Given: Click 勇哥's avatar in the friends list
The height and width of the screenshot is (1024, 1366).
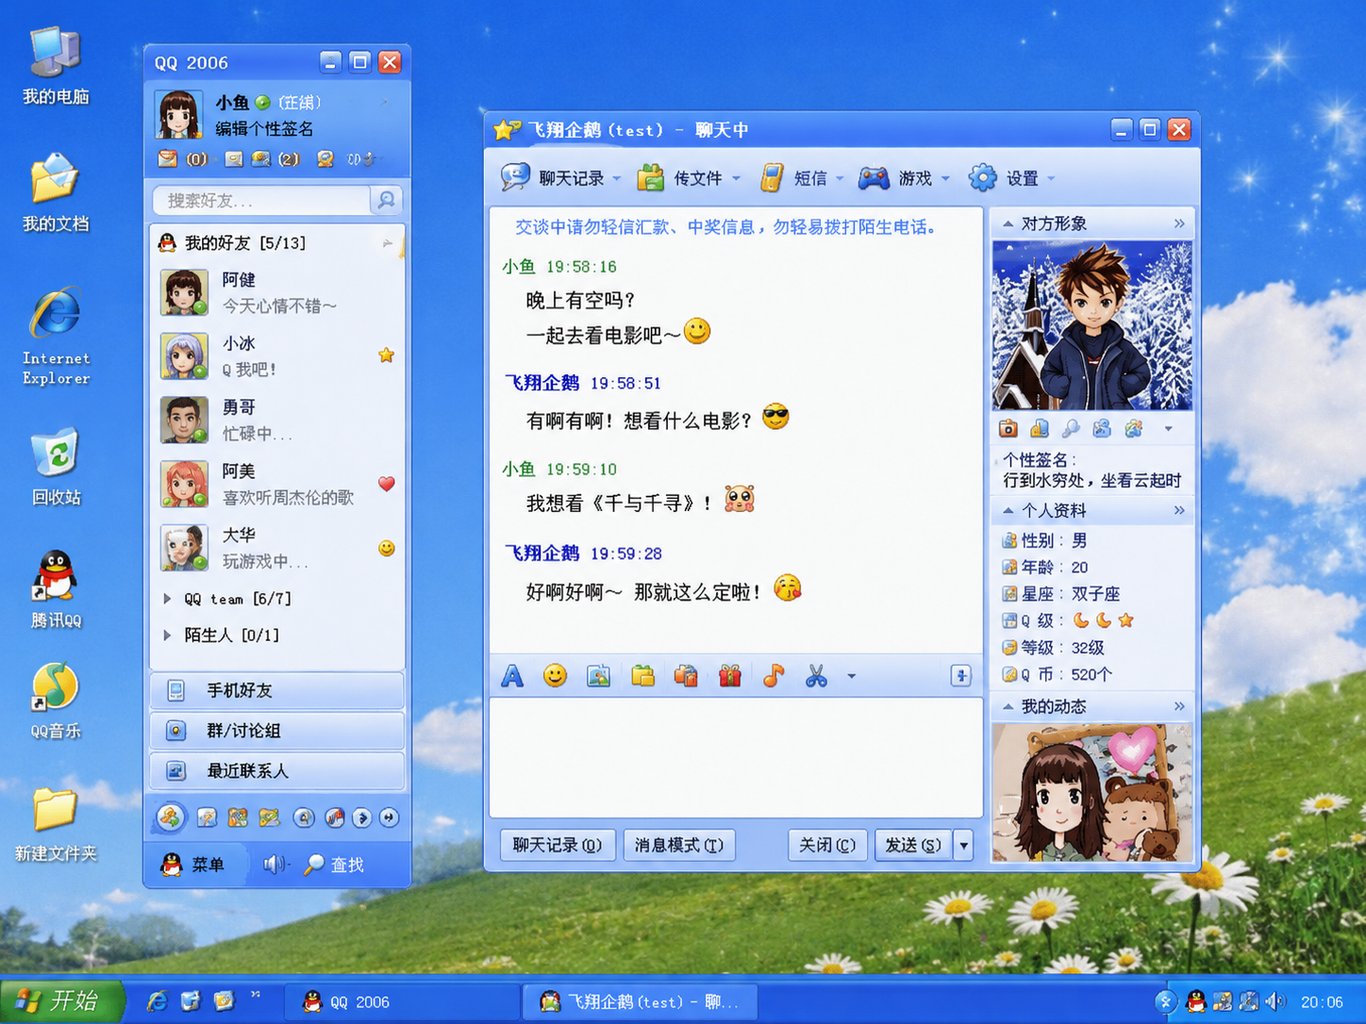Looking at the screenshot, I should coord(184,420).
